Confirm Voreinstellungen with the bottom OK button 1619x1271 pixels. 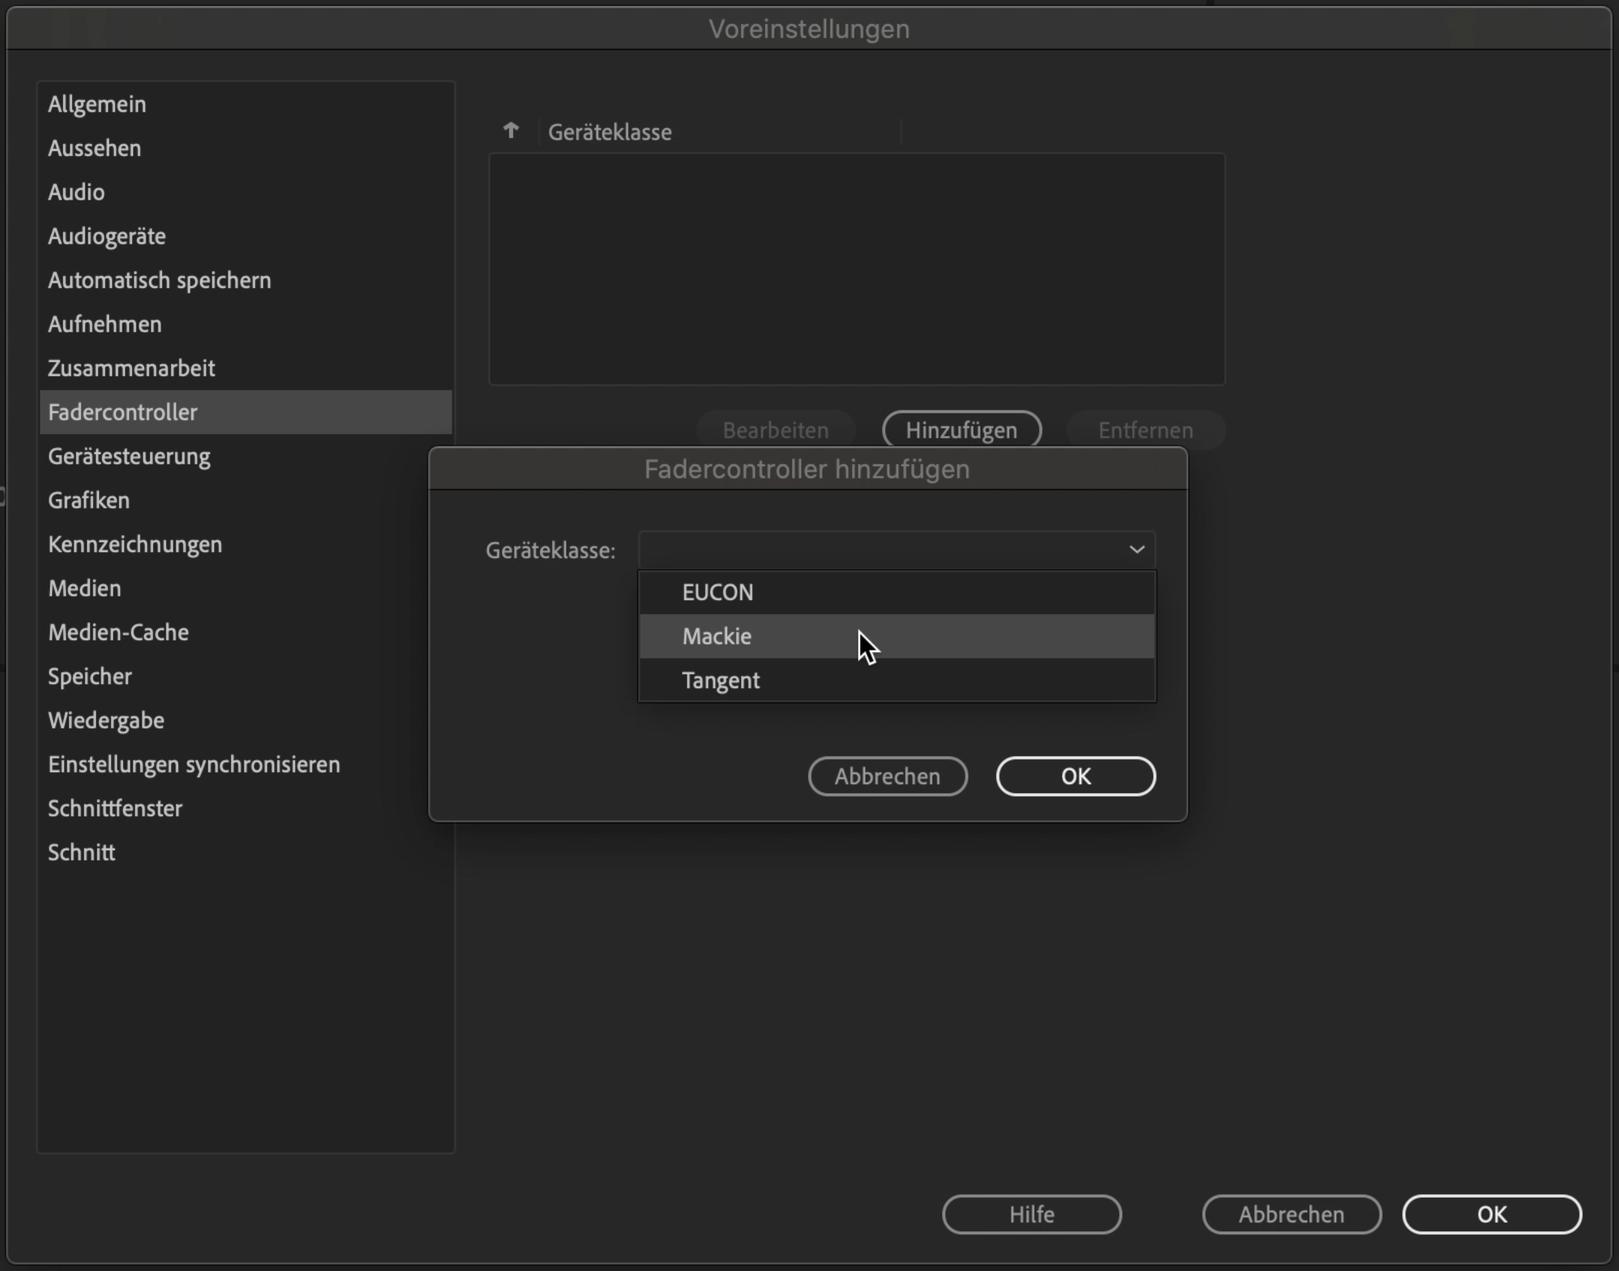(x=1491, y=1214)
